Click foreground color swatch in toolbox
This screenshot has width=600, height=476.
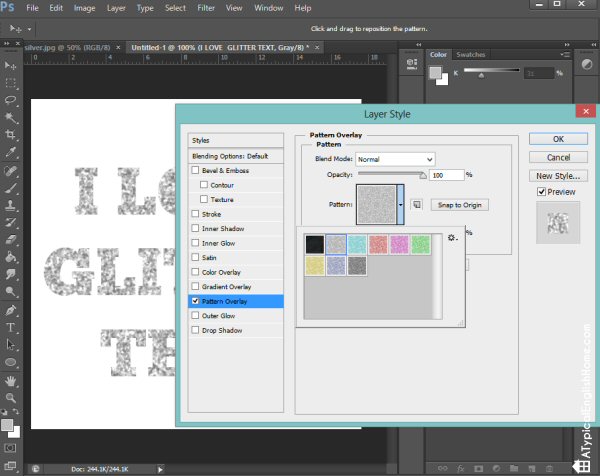pos(7,425)
